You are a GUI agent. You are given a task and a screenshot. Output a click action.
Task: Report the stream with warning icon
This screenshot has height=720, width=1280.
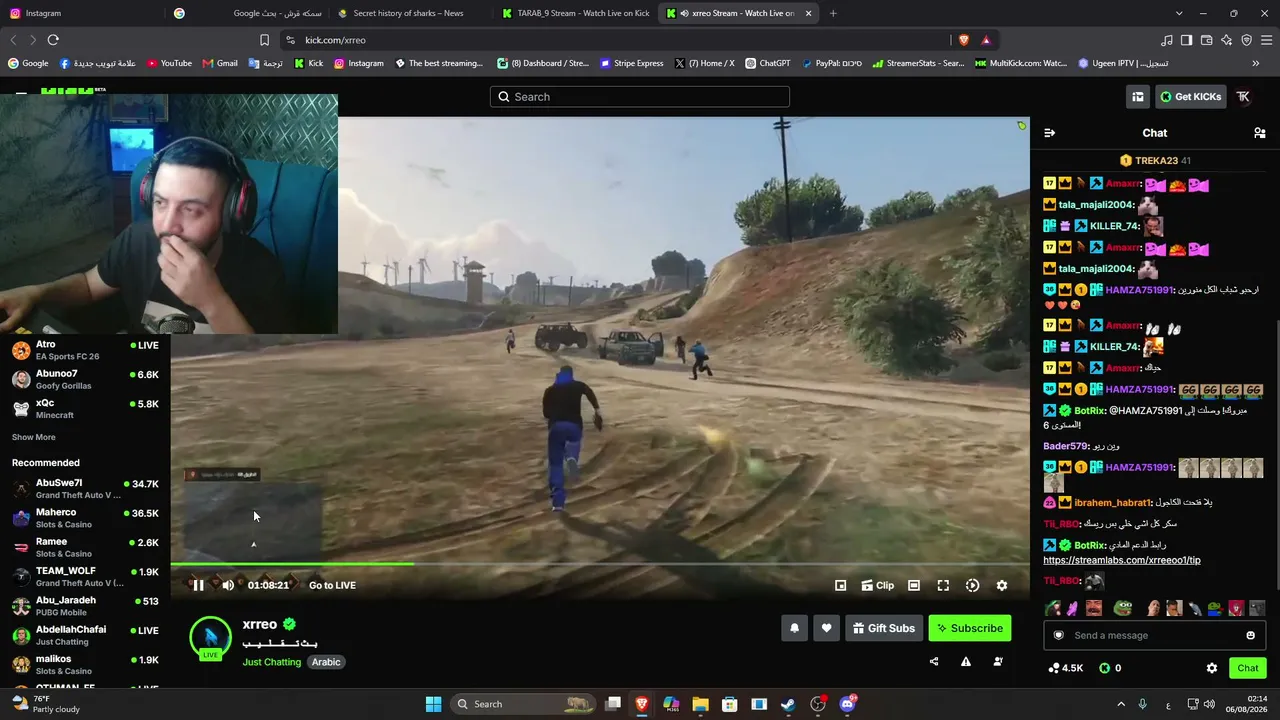click(x=966, y=661)
